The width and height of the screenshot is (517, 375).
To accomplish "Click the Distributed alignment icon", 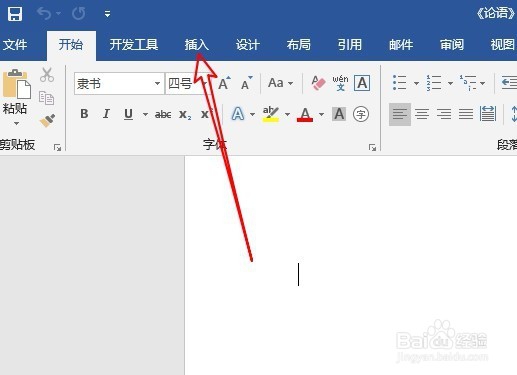I will coord(488,114).
